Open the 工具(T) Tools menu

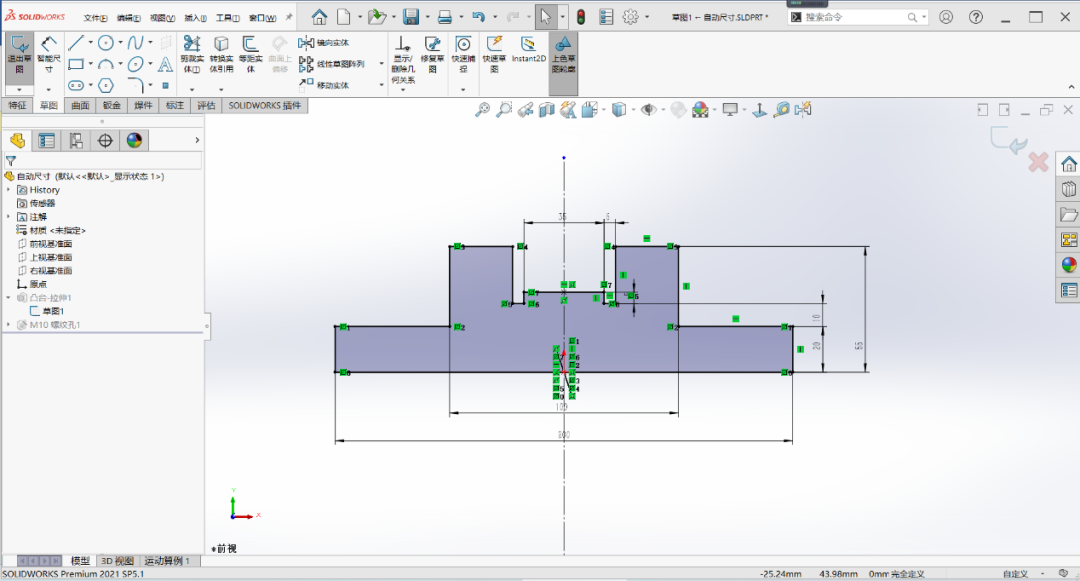[x=227, y=18]
